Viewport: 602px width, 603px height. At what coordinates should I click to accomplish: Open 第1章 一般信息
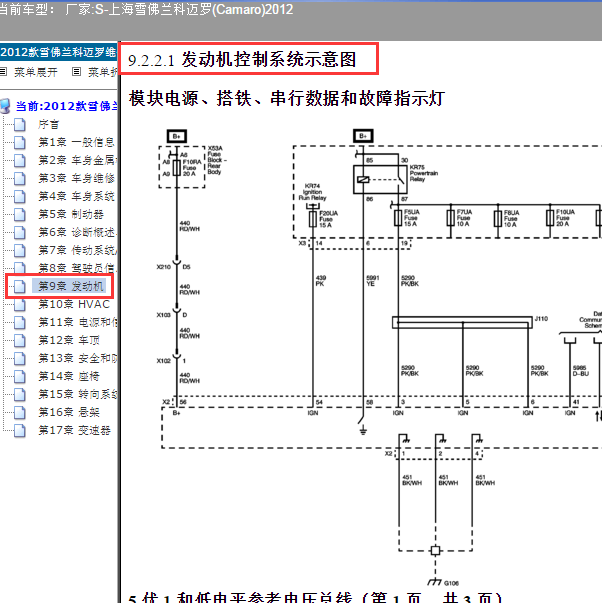(x=76, y=143)
